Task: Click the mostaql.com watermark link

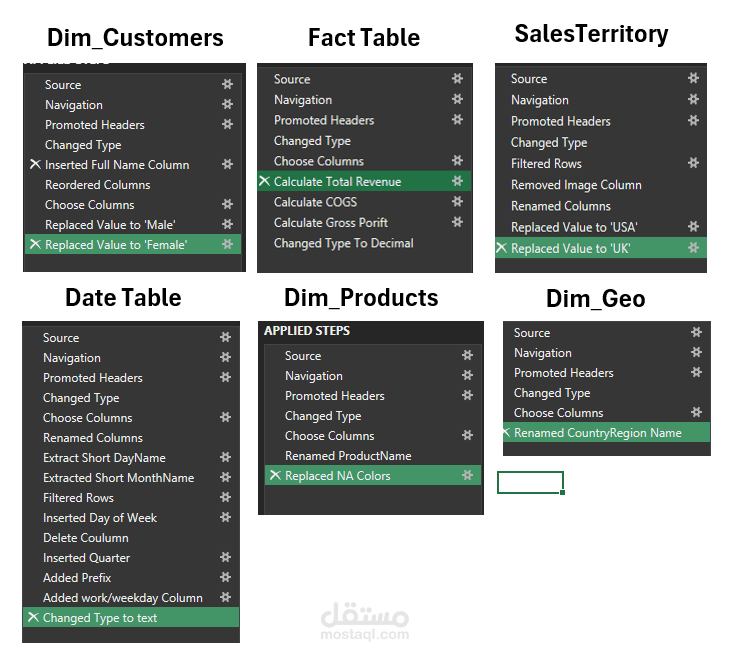Action: 364,634
